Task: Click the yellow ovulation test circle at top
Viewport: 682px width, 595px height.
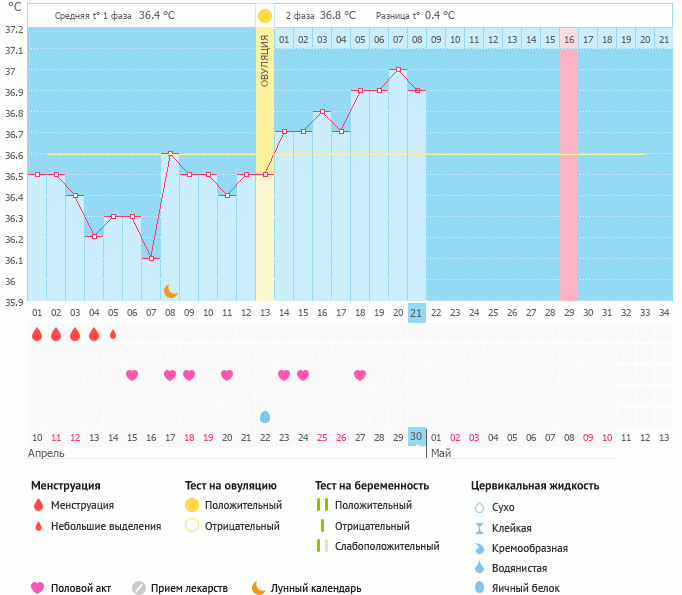Action: [x=264, y=16]
